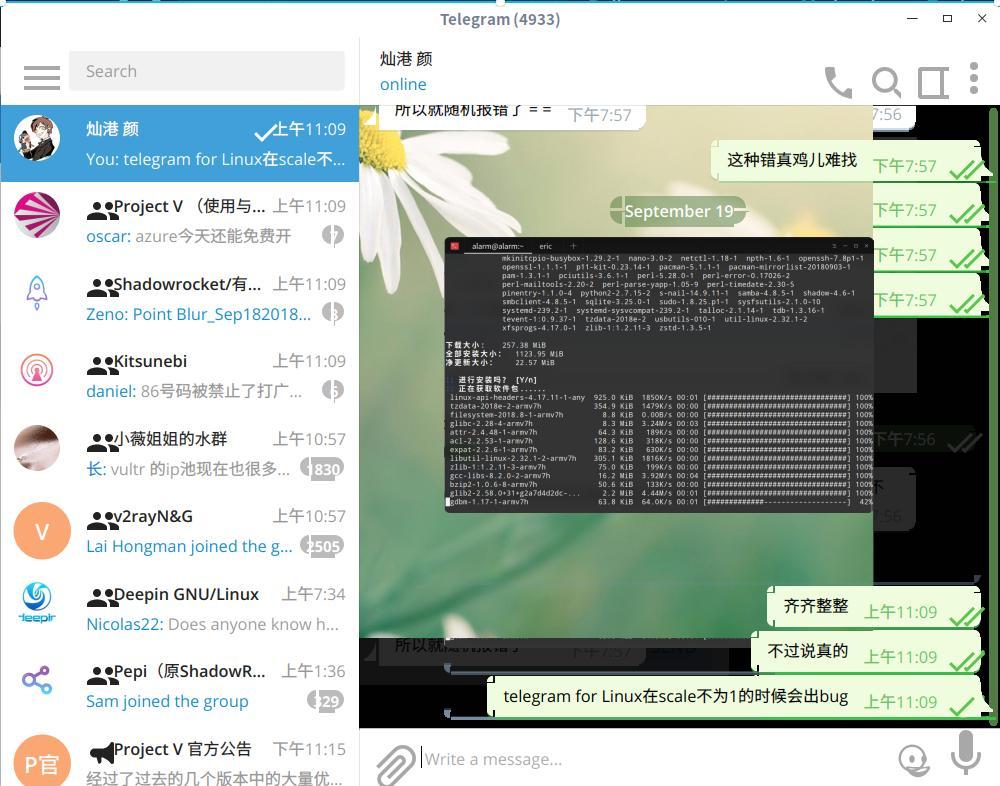
Task: Open the v2rayN&G group chat
Action: [x=180, y=530]
